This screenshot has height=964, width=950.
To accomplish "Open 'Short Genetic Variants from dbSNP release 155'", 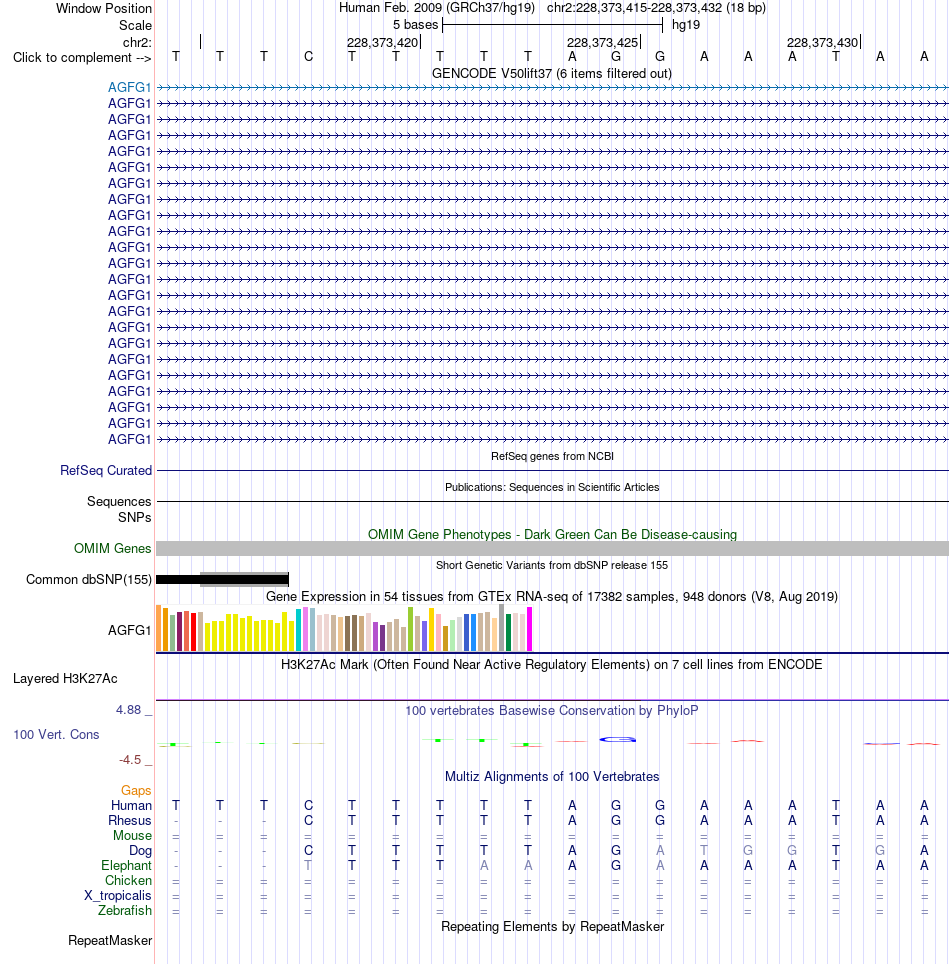I will 552,565.
